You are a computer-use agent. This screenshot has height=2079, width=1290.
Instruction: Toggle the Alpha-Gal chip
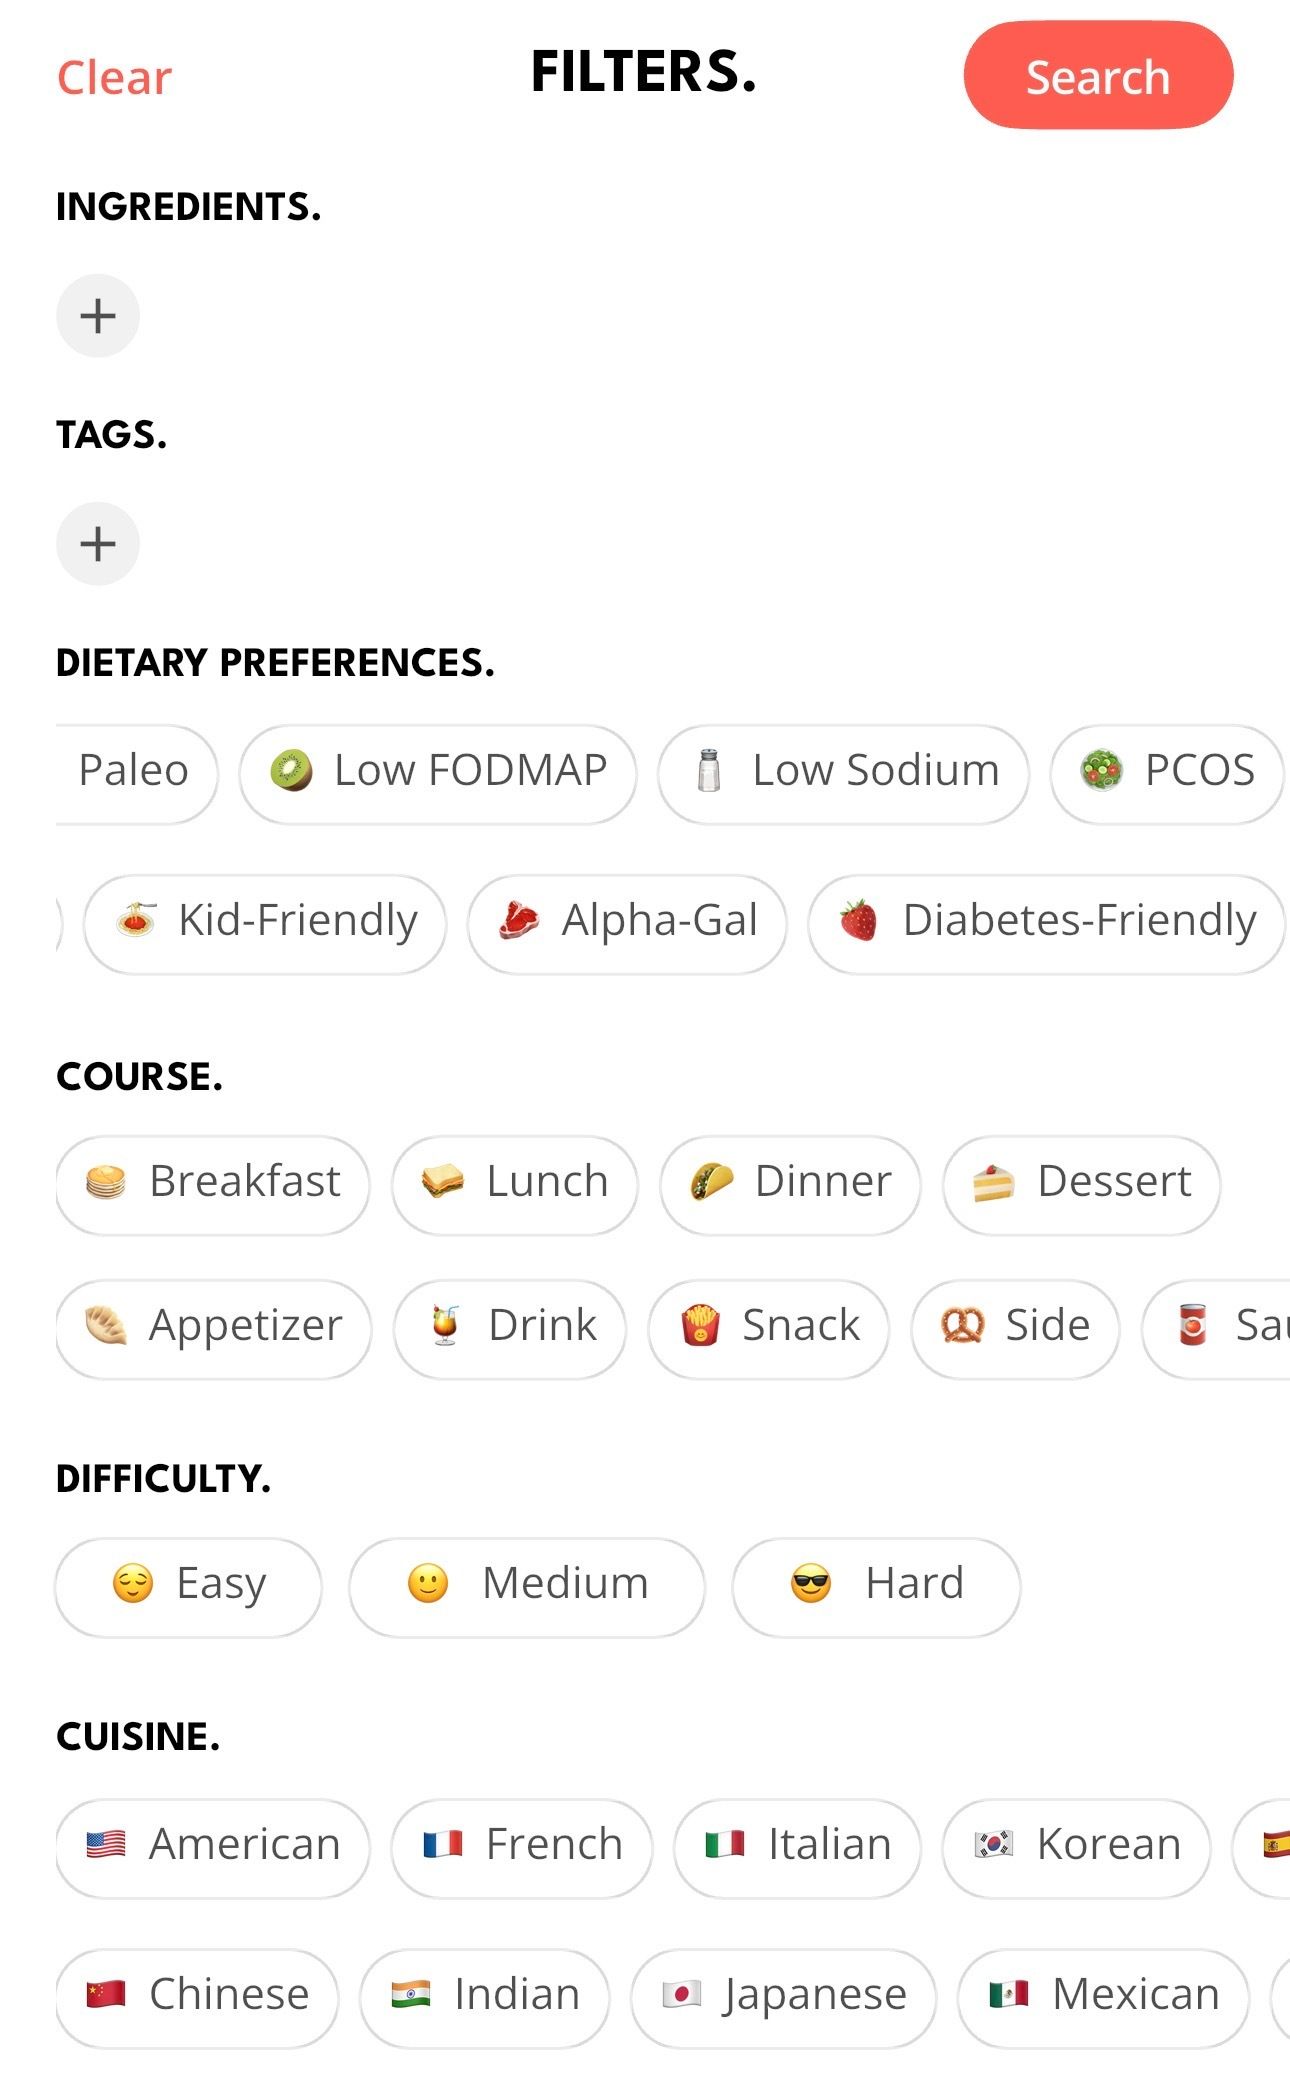pyautogui.click(x=627, y=922)
